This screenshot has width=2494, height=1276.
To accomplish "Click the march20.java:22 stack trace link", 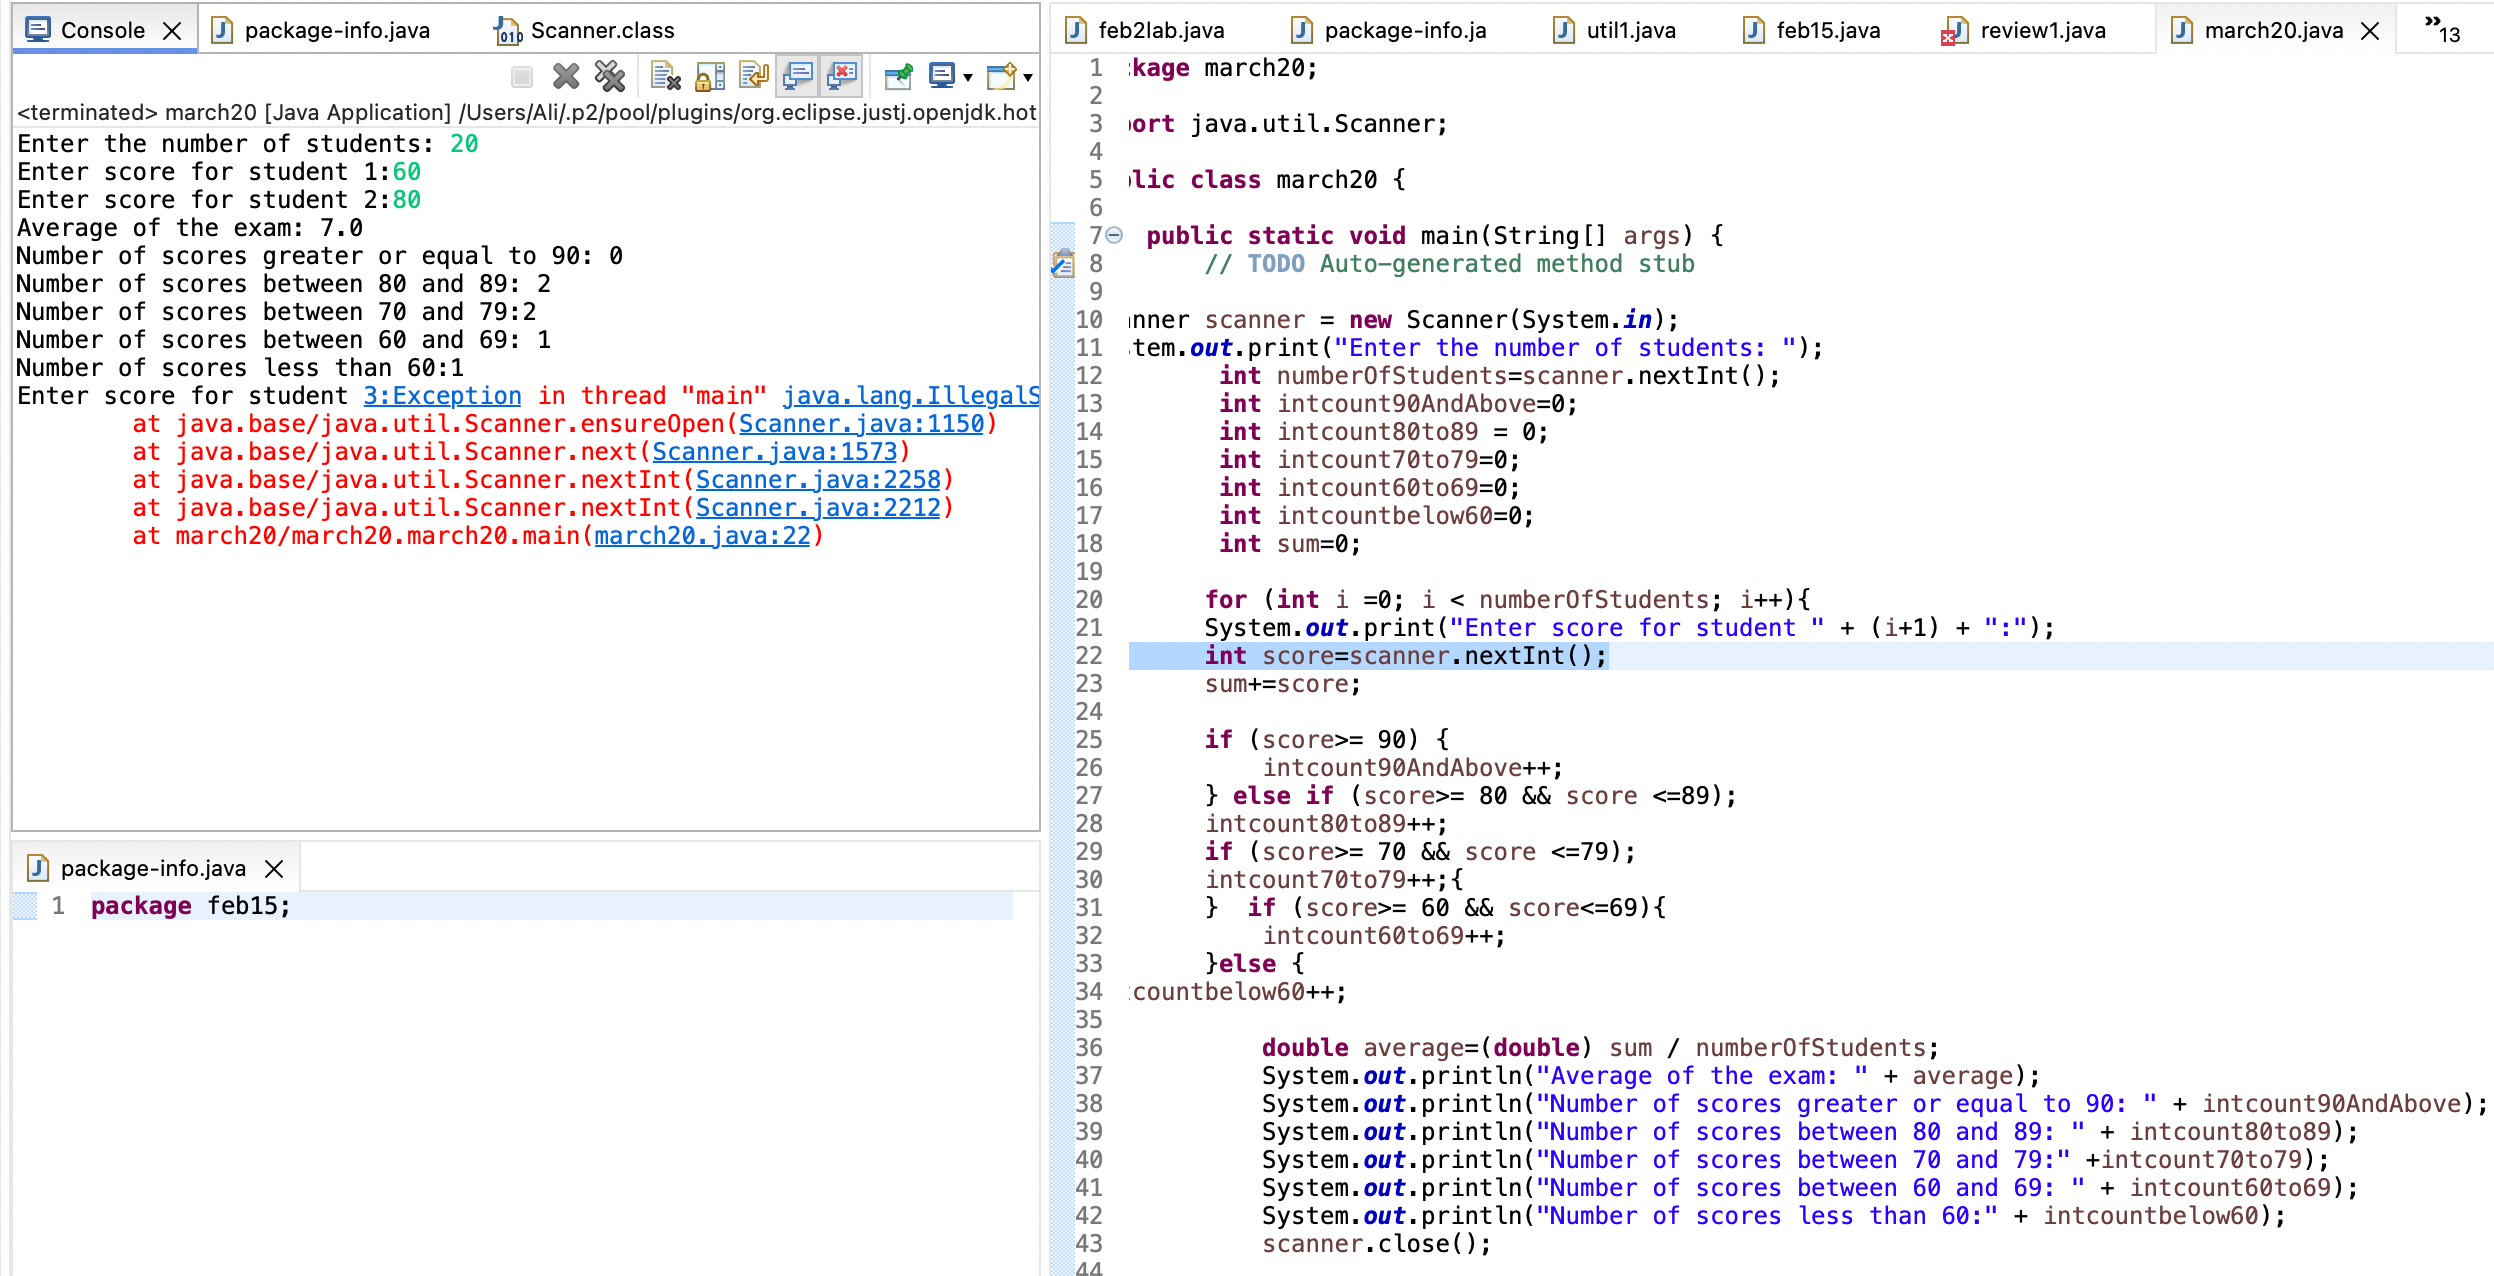I will (x=702, y=536).
